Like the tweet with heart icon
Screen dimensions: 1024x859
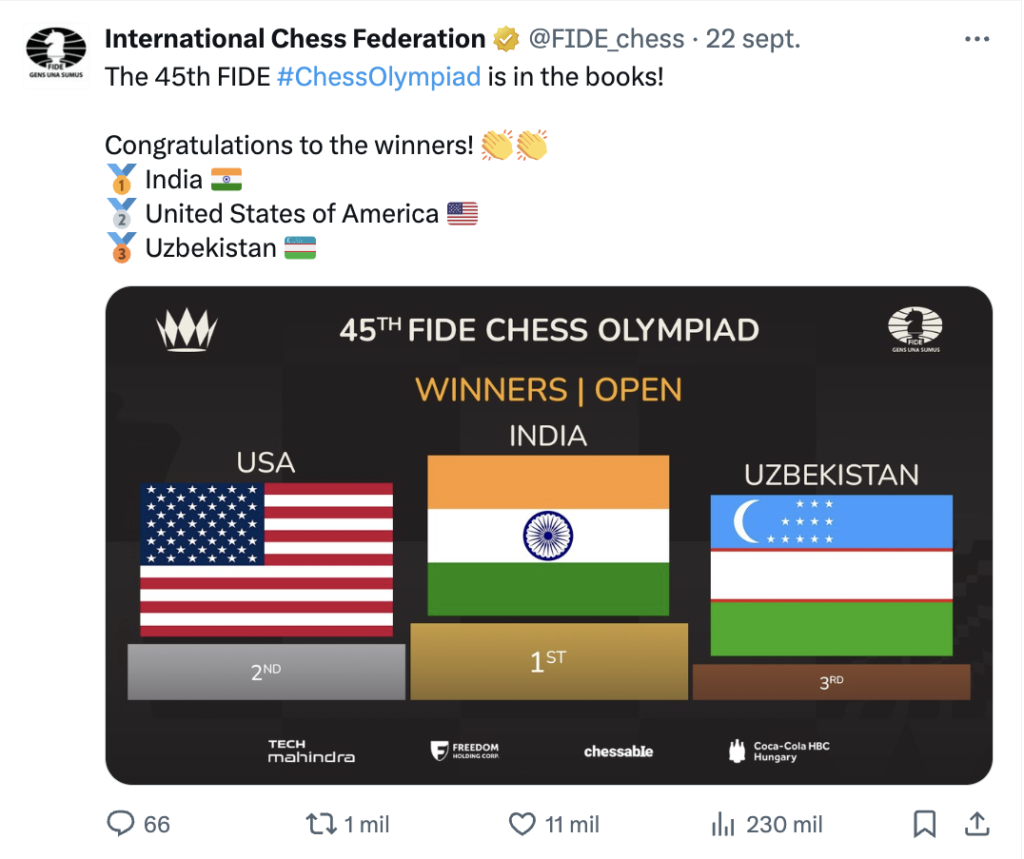coord(523,824)
